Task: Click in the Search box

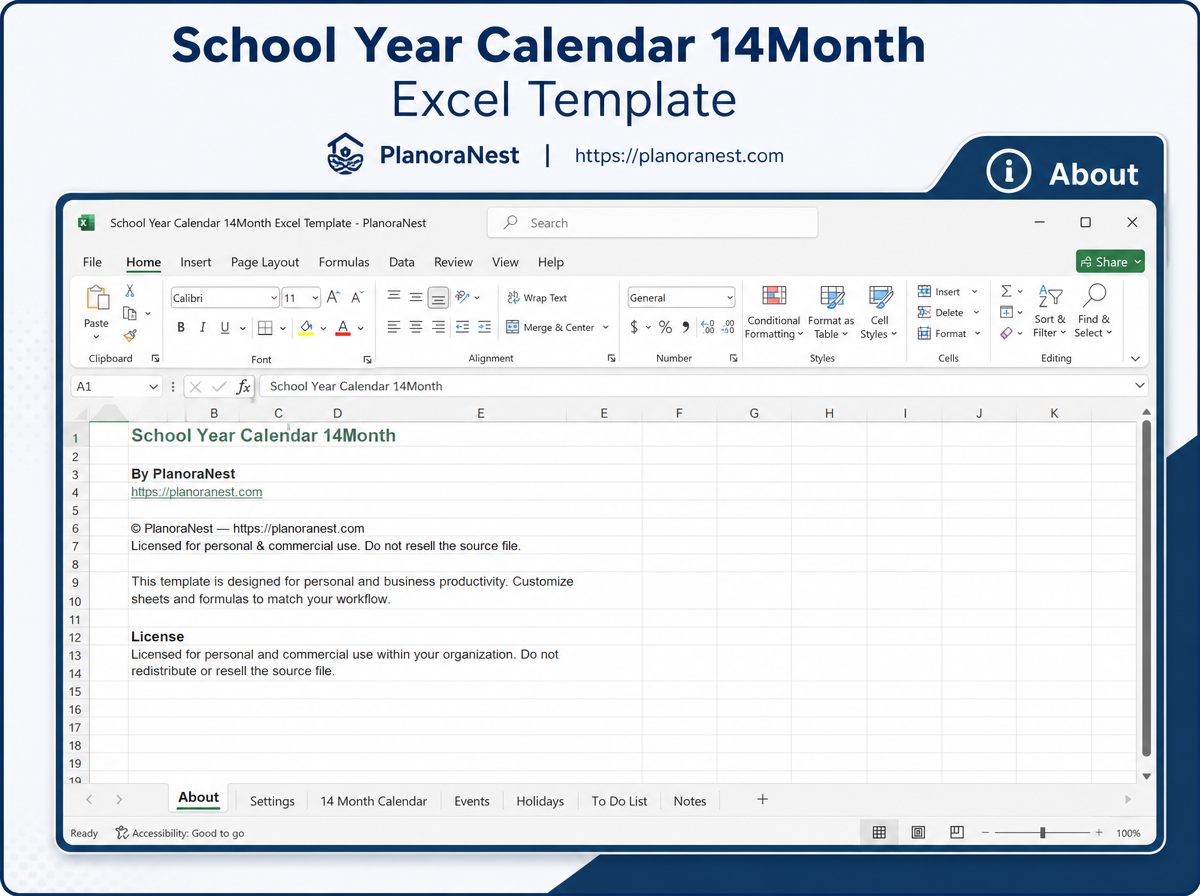Action: (652, 223)
